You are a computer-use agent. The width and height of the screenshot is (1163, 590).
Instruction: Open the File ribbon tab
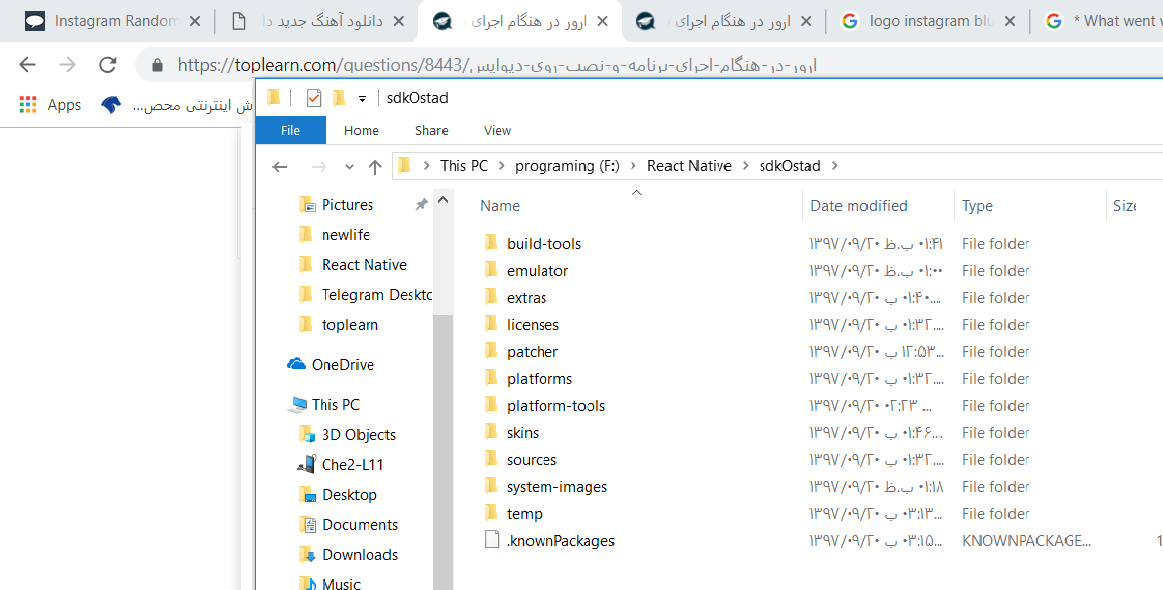[x=290, y=130]
